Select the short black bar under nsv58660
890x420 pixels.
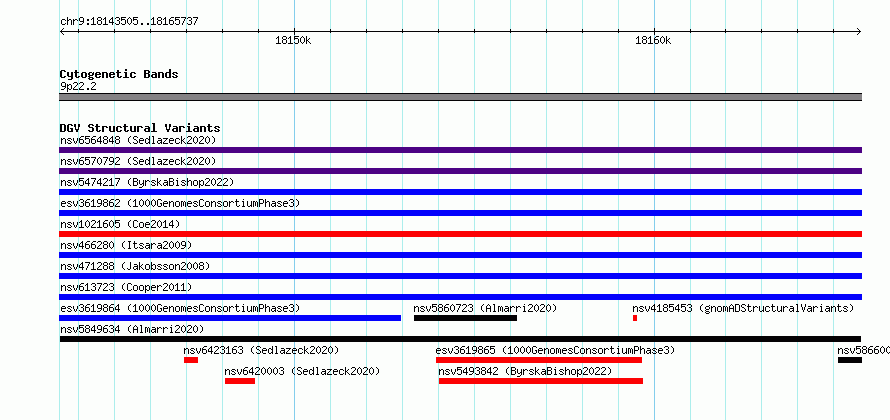click(850, 360)
